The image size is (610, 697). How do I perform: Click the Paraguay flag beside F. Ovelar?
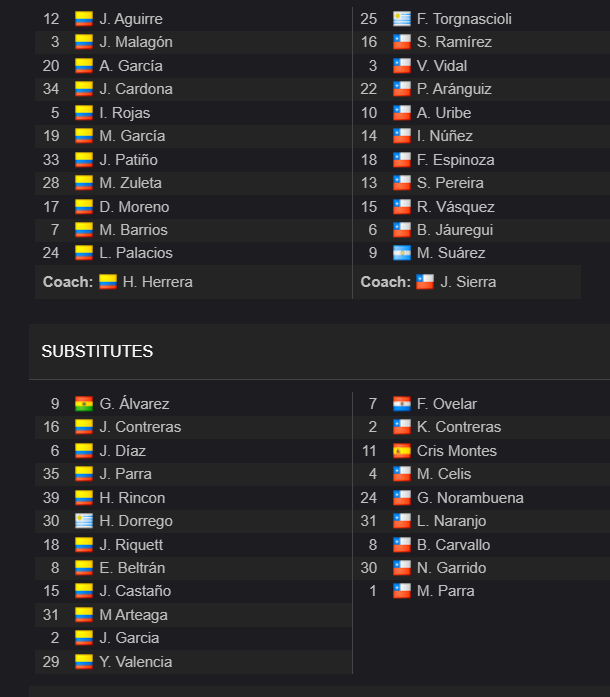[x=401, y=404]
